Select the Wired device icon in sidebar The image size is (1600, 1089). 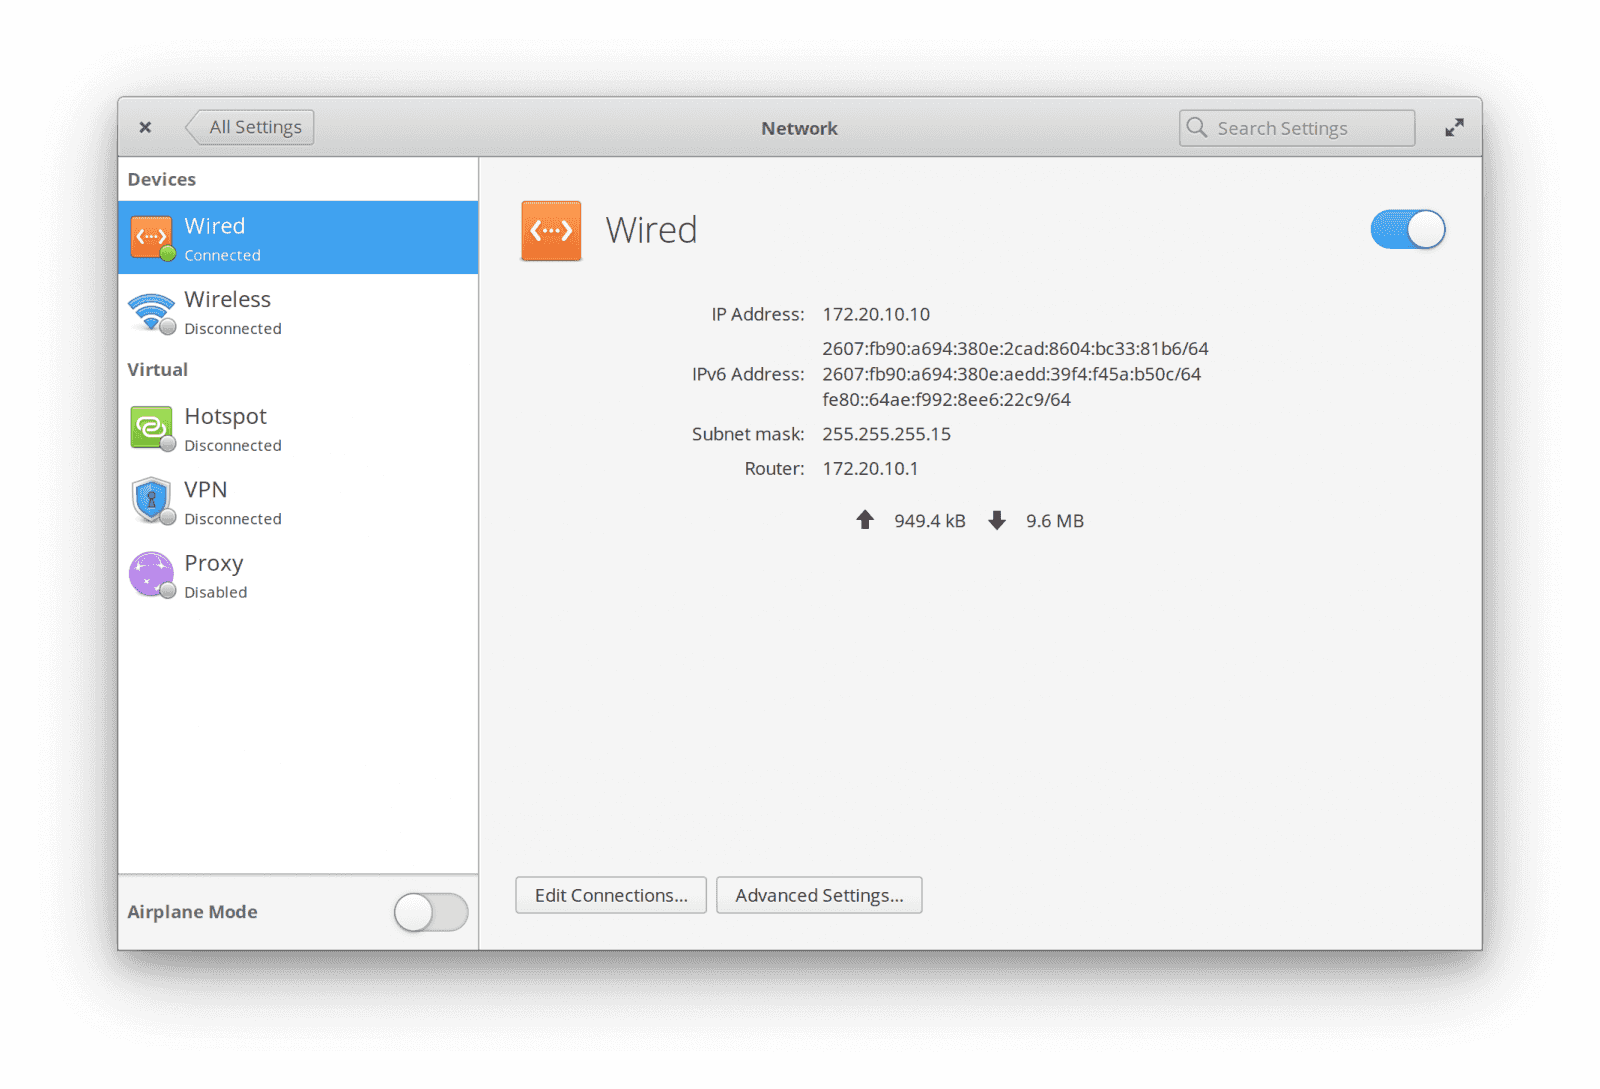click(152, 237)
